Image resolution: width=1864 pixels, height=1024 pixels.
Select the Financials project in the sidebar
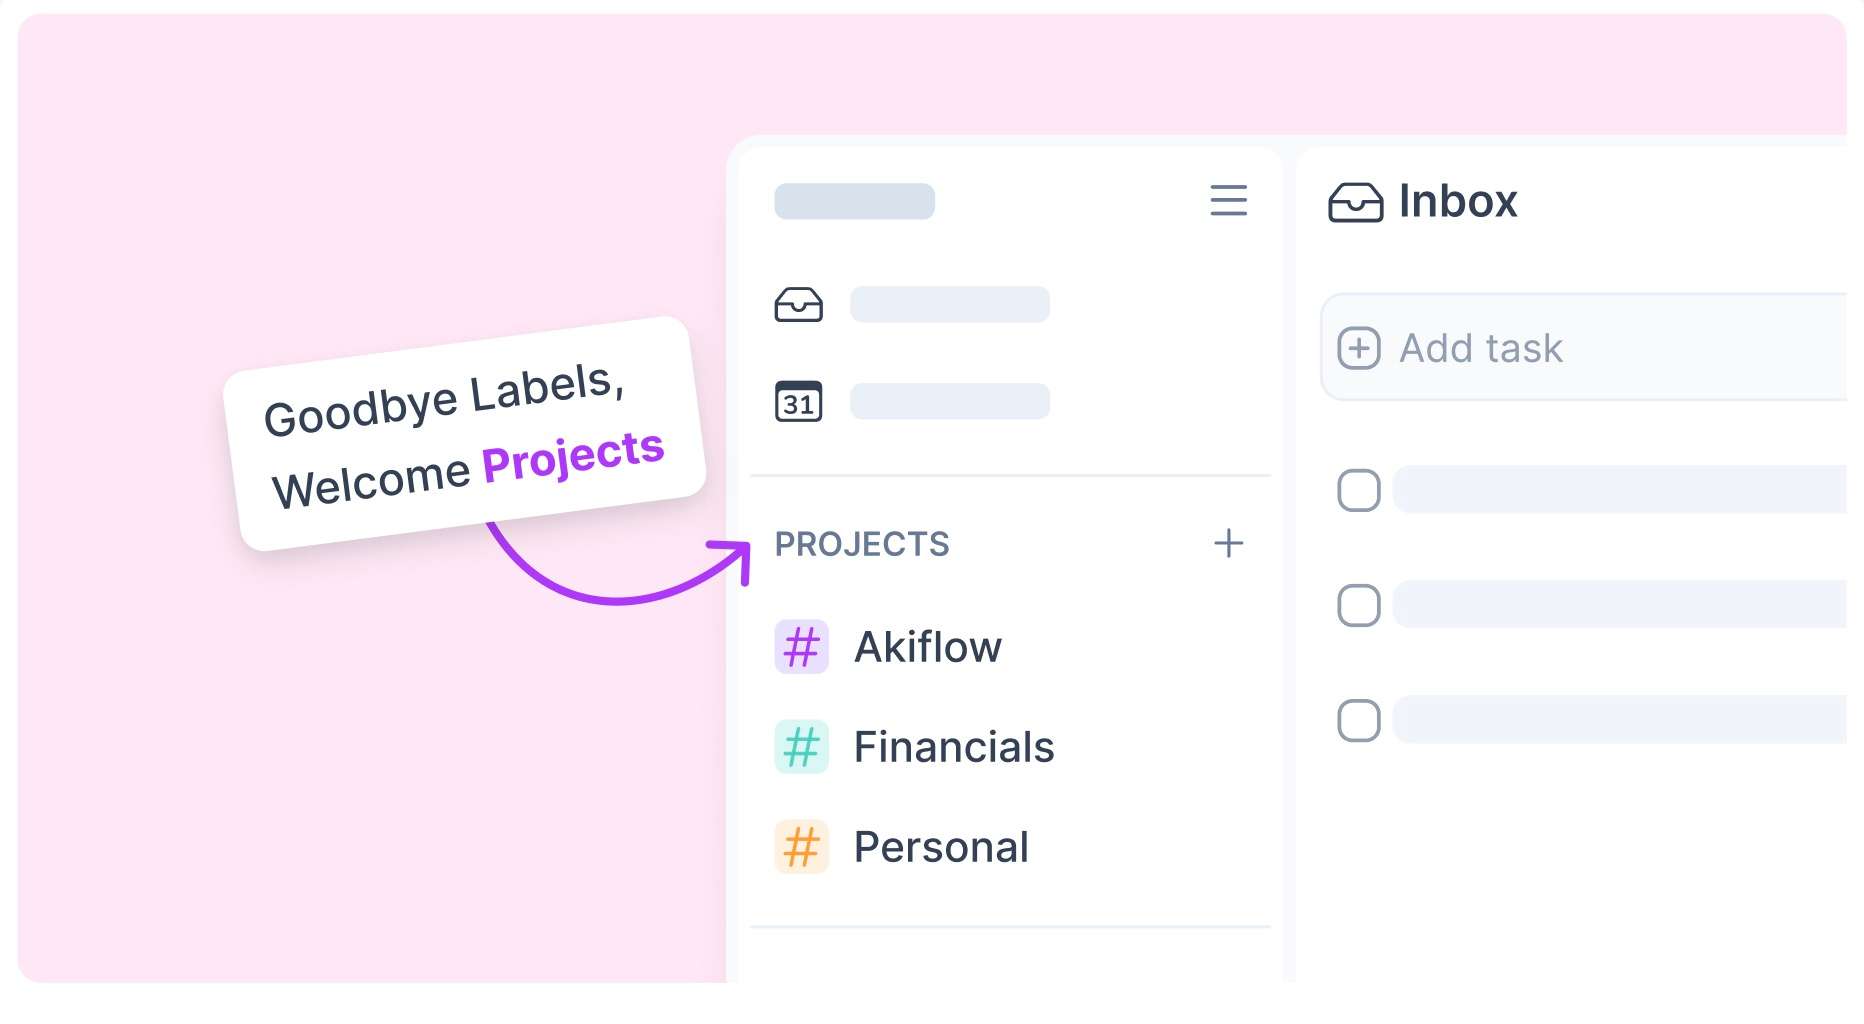(953, 747)
